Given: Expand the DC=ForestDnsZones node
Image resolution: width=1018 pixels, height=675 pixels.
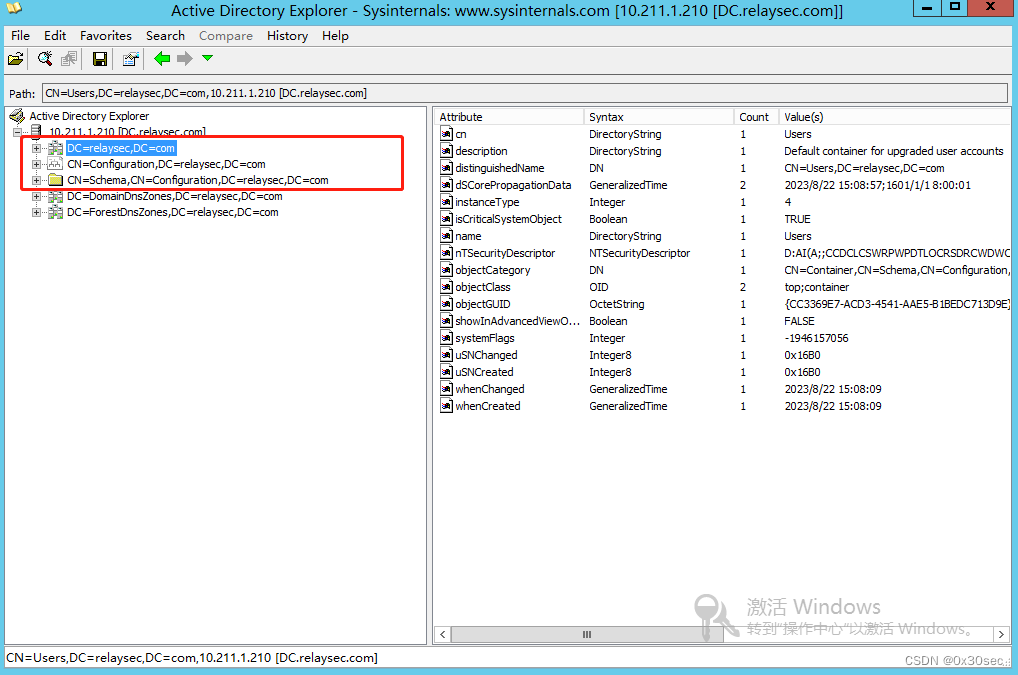Looking at the screenshot, I should point(36,212).
